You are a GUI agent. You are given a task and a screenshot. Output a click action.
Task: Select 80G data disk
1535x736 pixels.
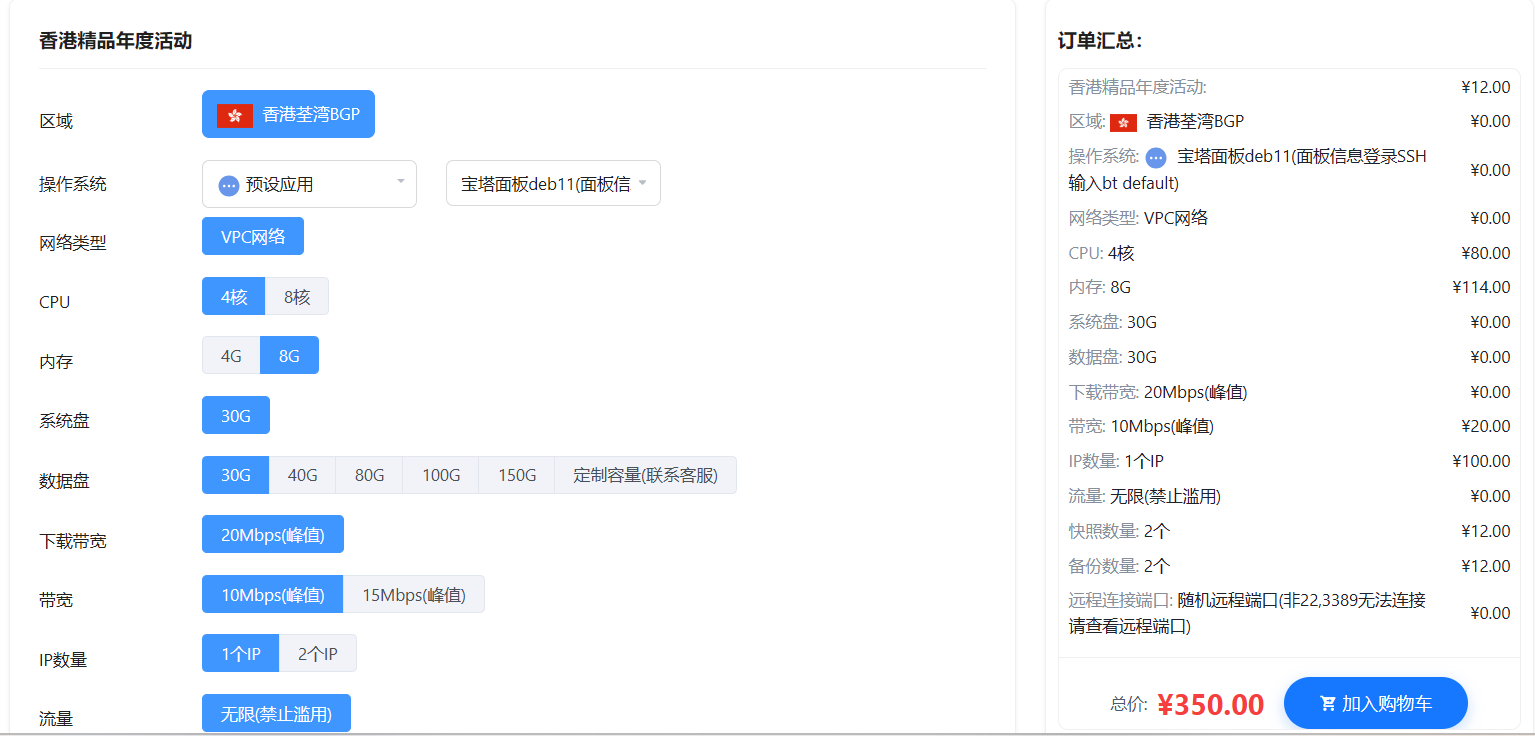coord(369,475)
